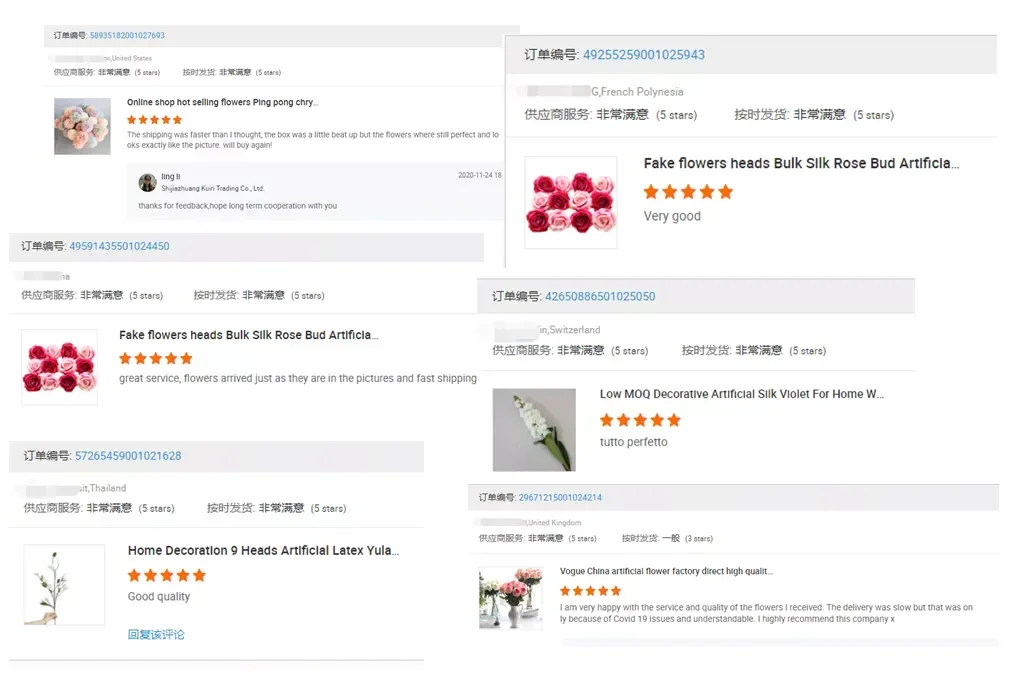The height and width of the screenshot is (689, 1010).
Task: Click the star rating above the 'great service' review
Action: point(155,358)
